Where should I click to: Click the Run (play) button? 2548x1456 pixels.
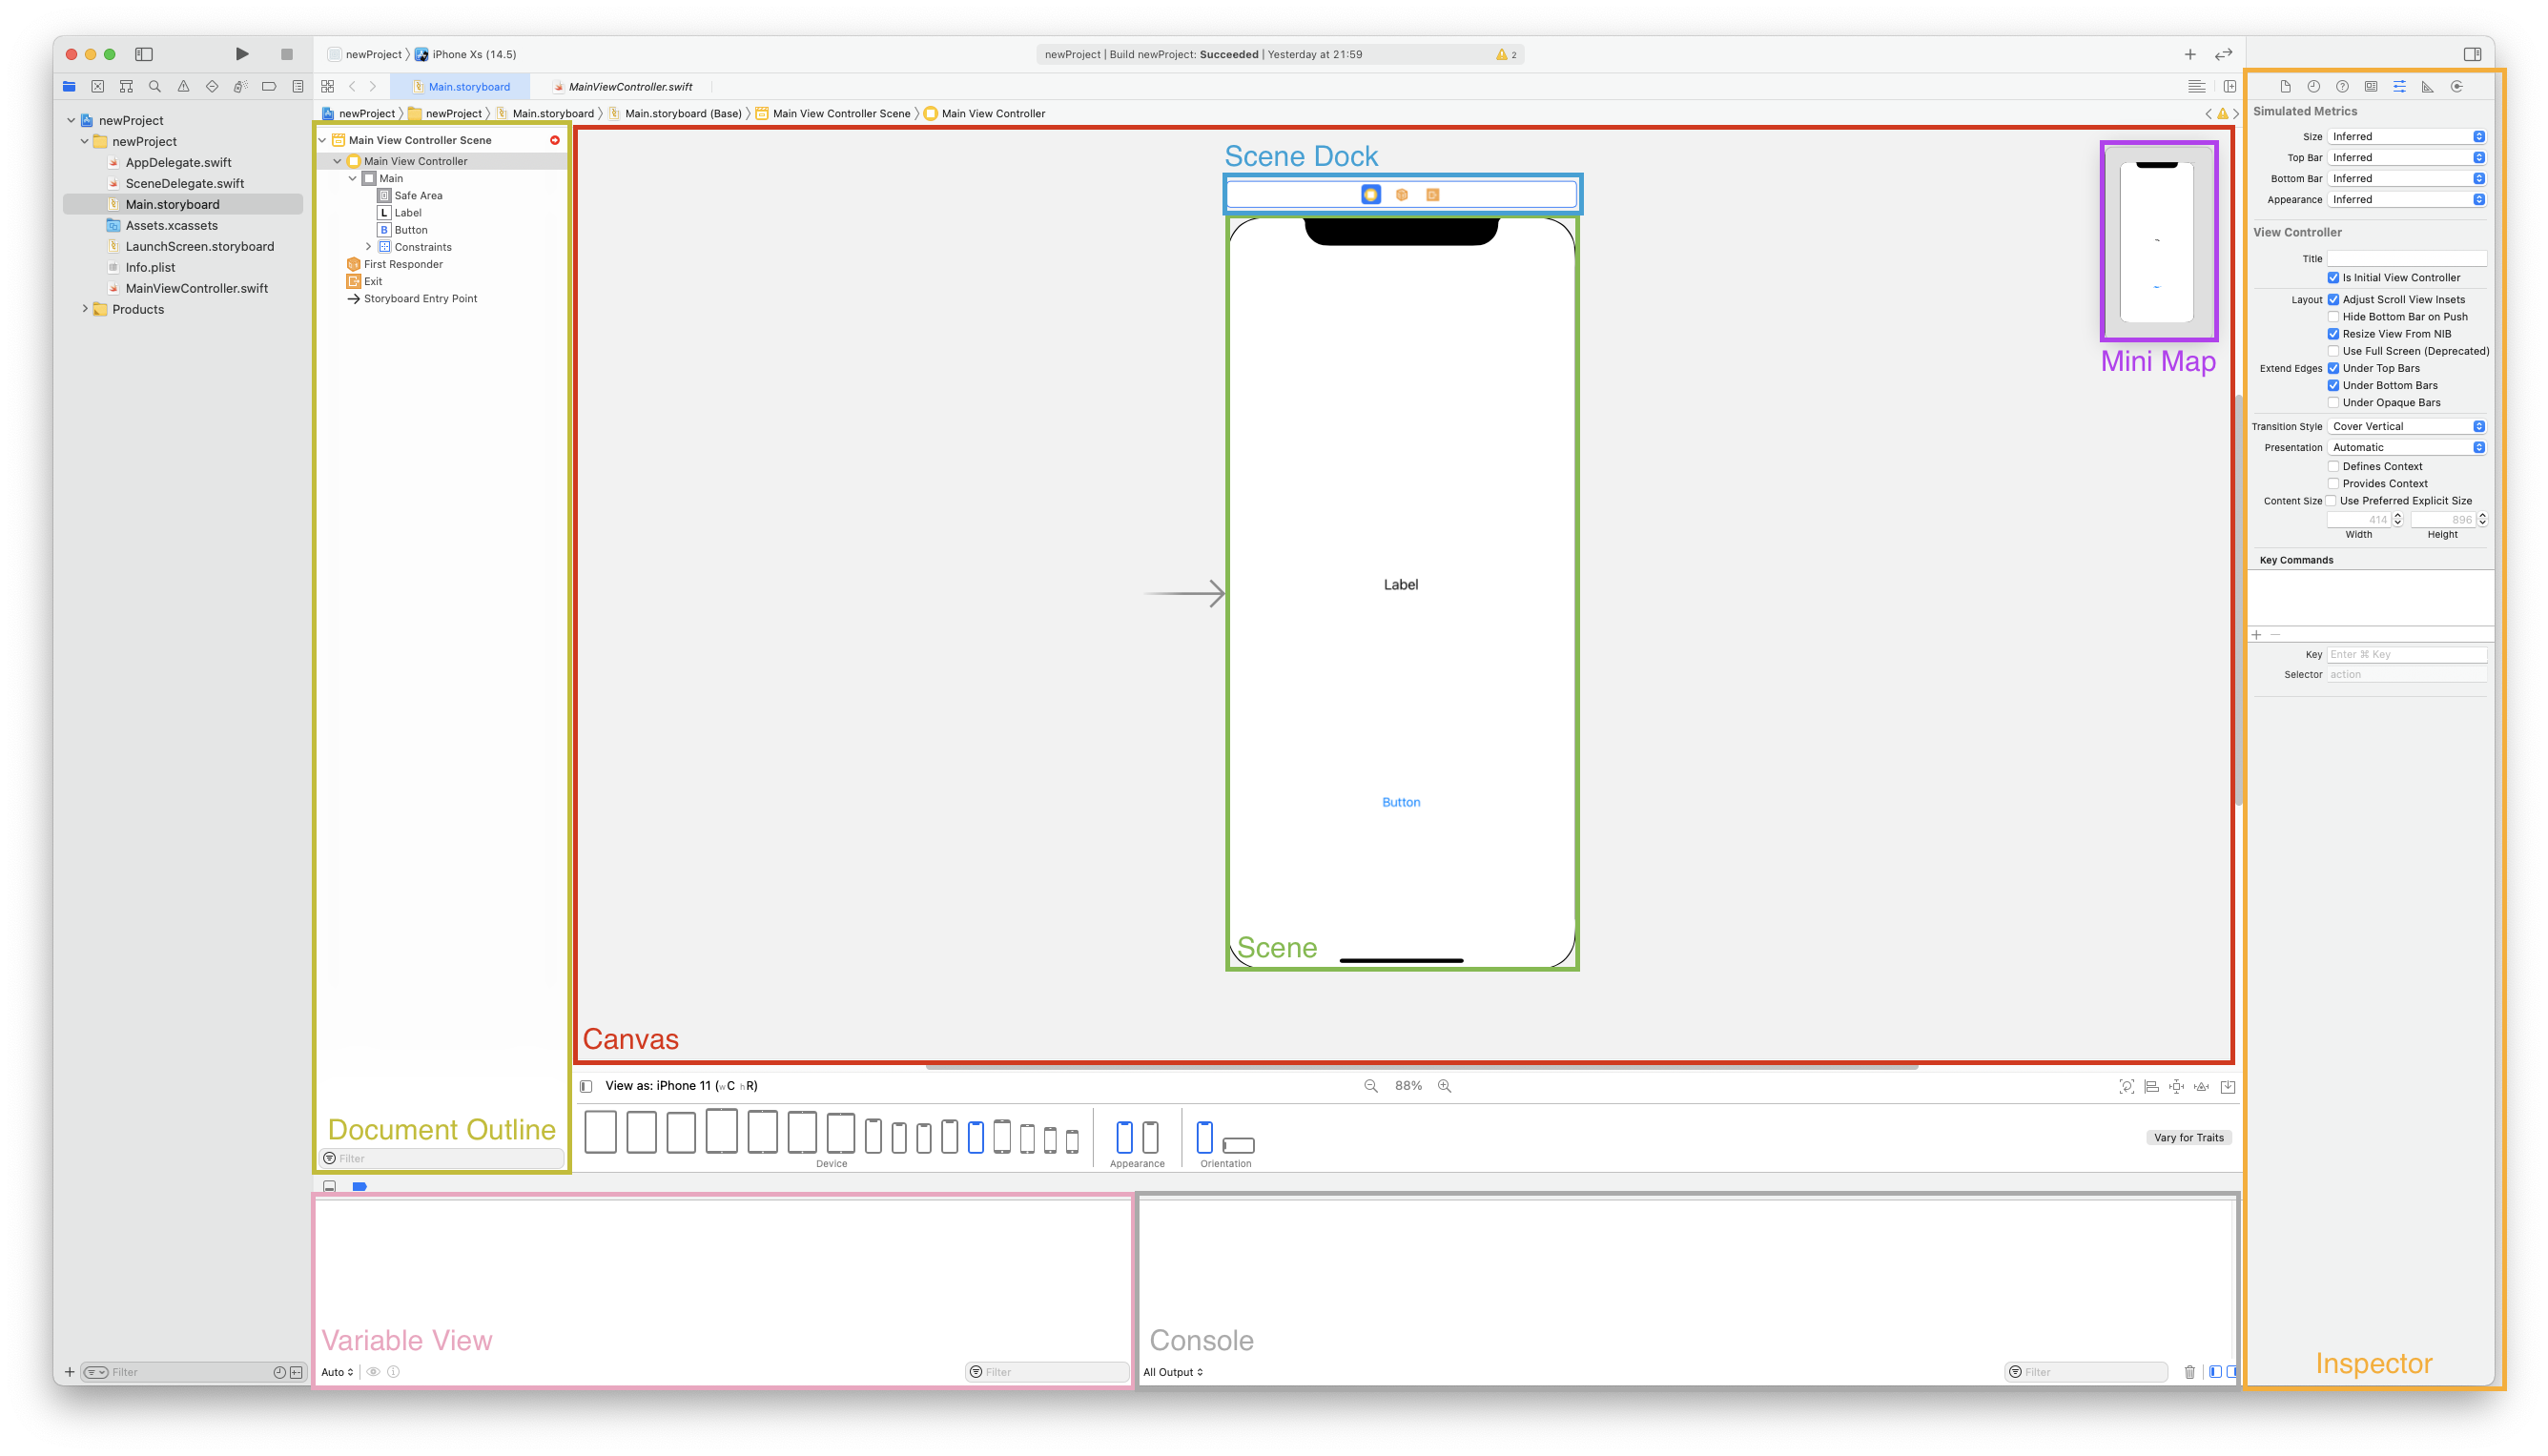coord(242,54)
